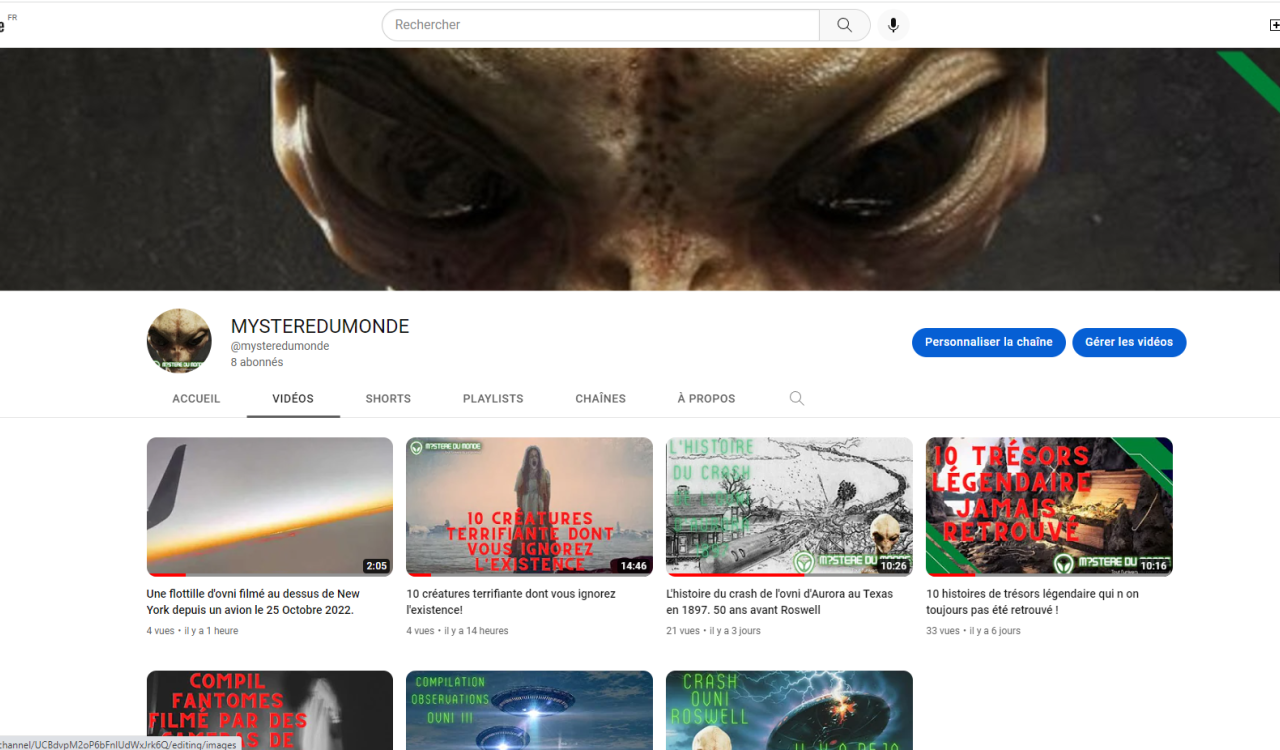This screenshot has width=1280, height=750.
Task: Click the search magnifier button
Action: tap(845, 25)
